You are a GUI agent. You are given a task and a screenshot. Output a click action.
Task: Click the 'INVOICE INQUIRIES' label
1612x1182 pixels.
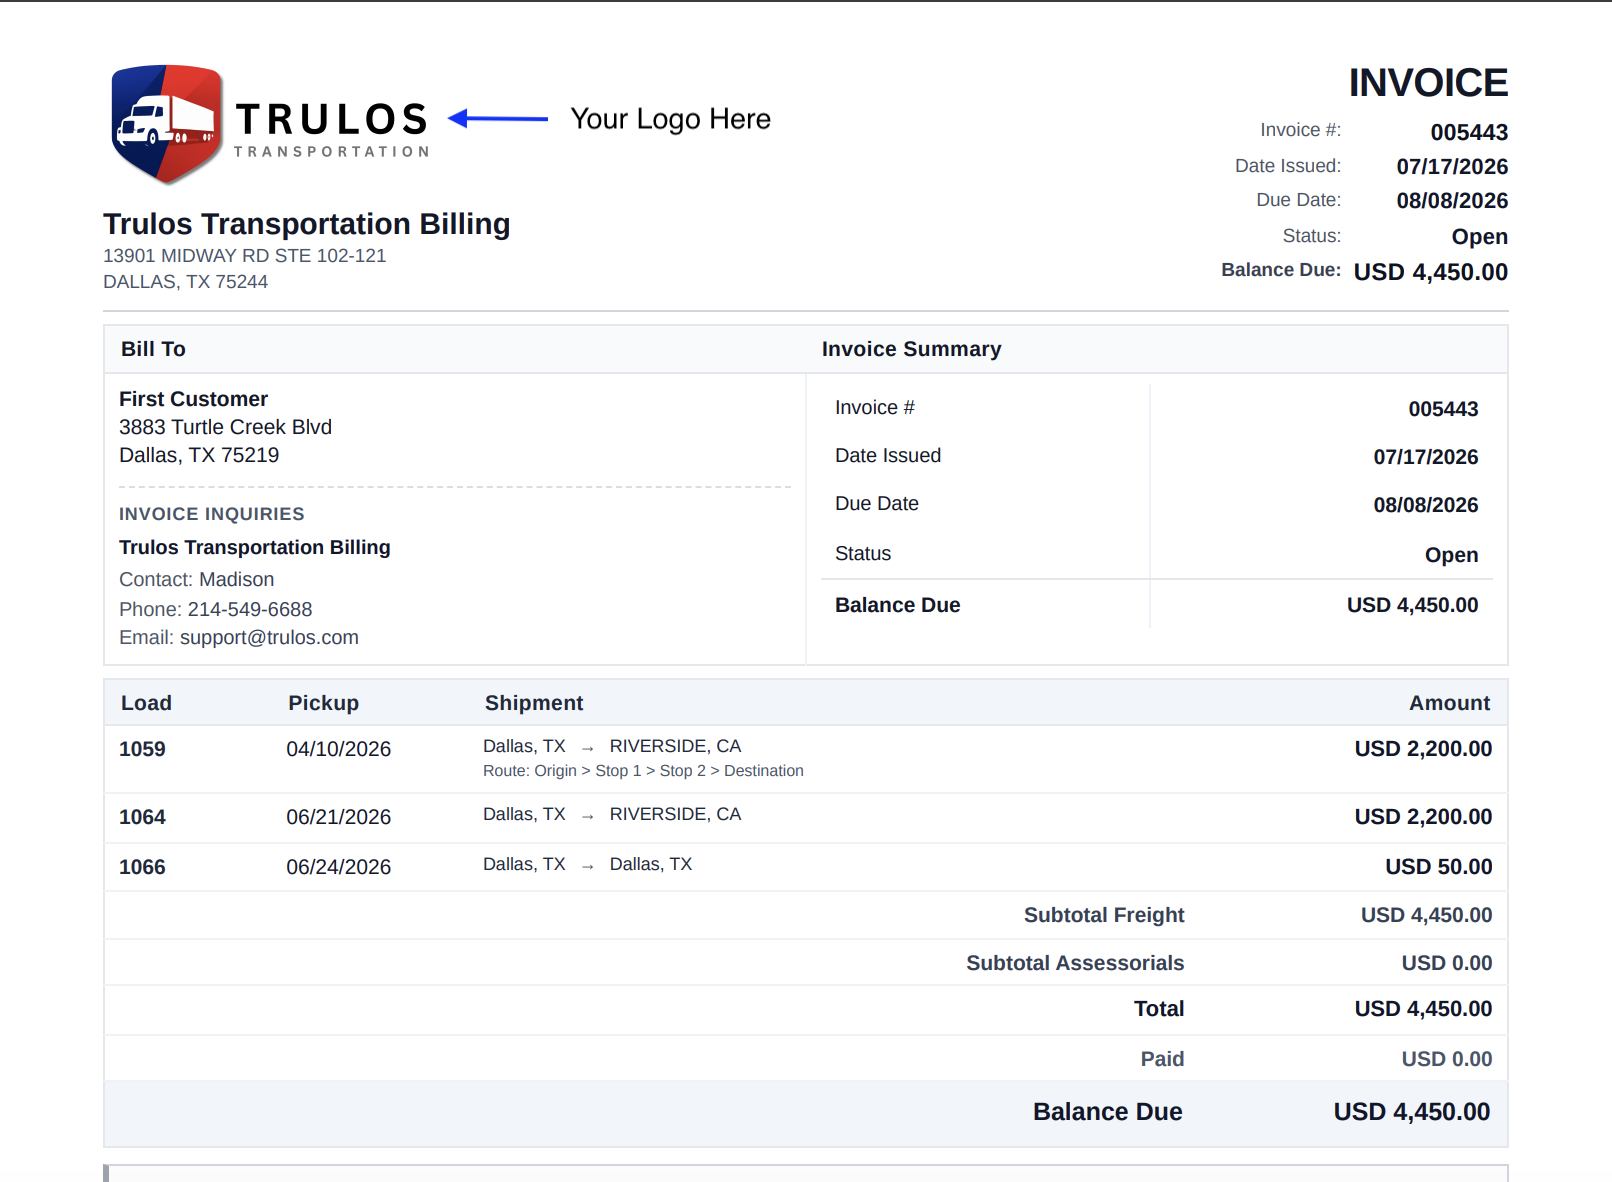point(212,514)
